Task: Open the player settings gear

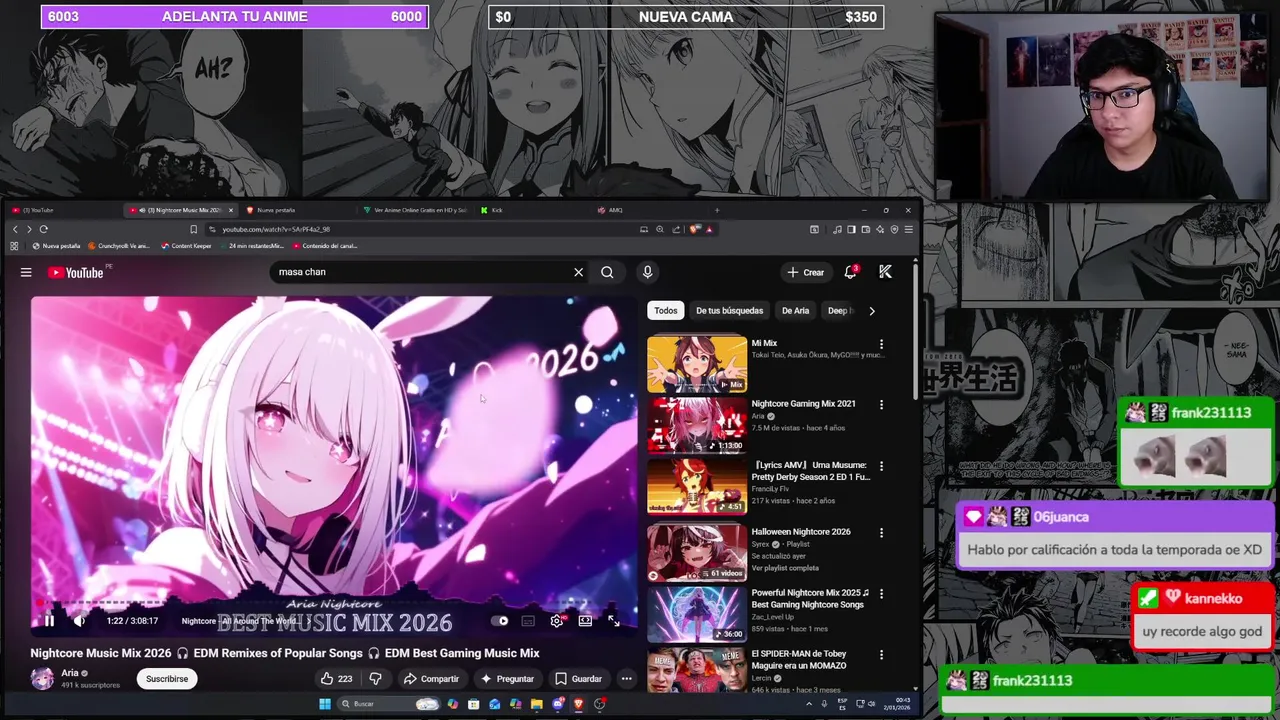Action: (x=557, y=621)
